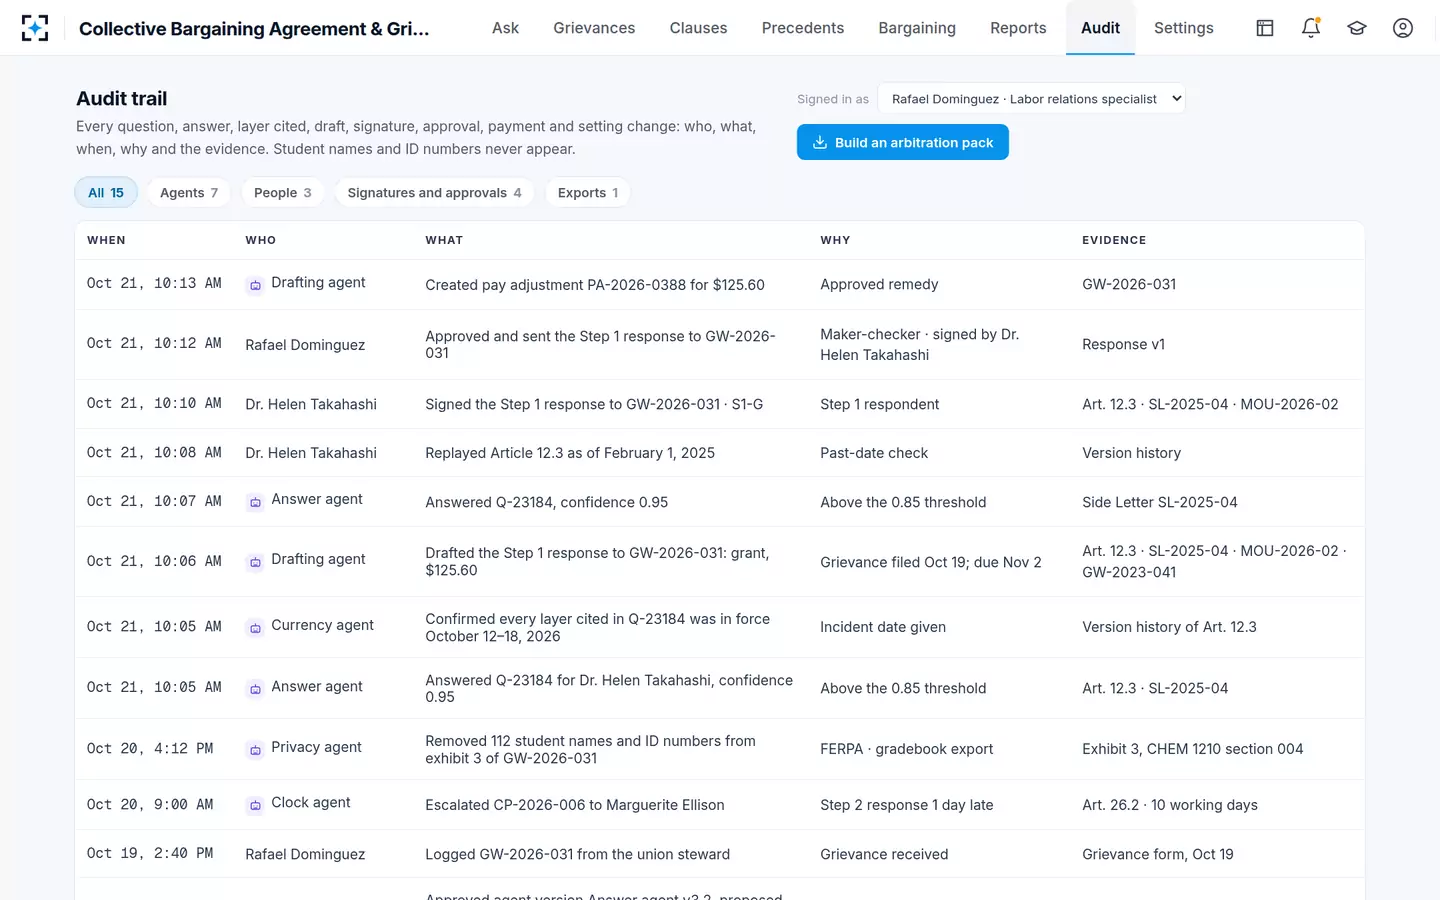
Task: Click evidence GW-2026-031 in the first row
Action: point(1129,284)
